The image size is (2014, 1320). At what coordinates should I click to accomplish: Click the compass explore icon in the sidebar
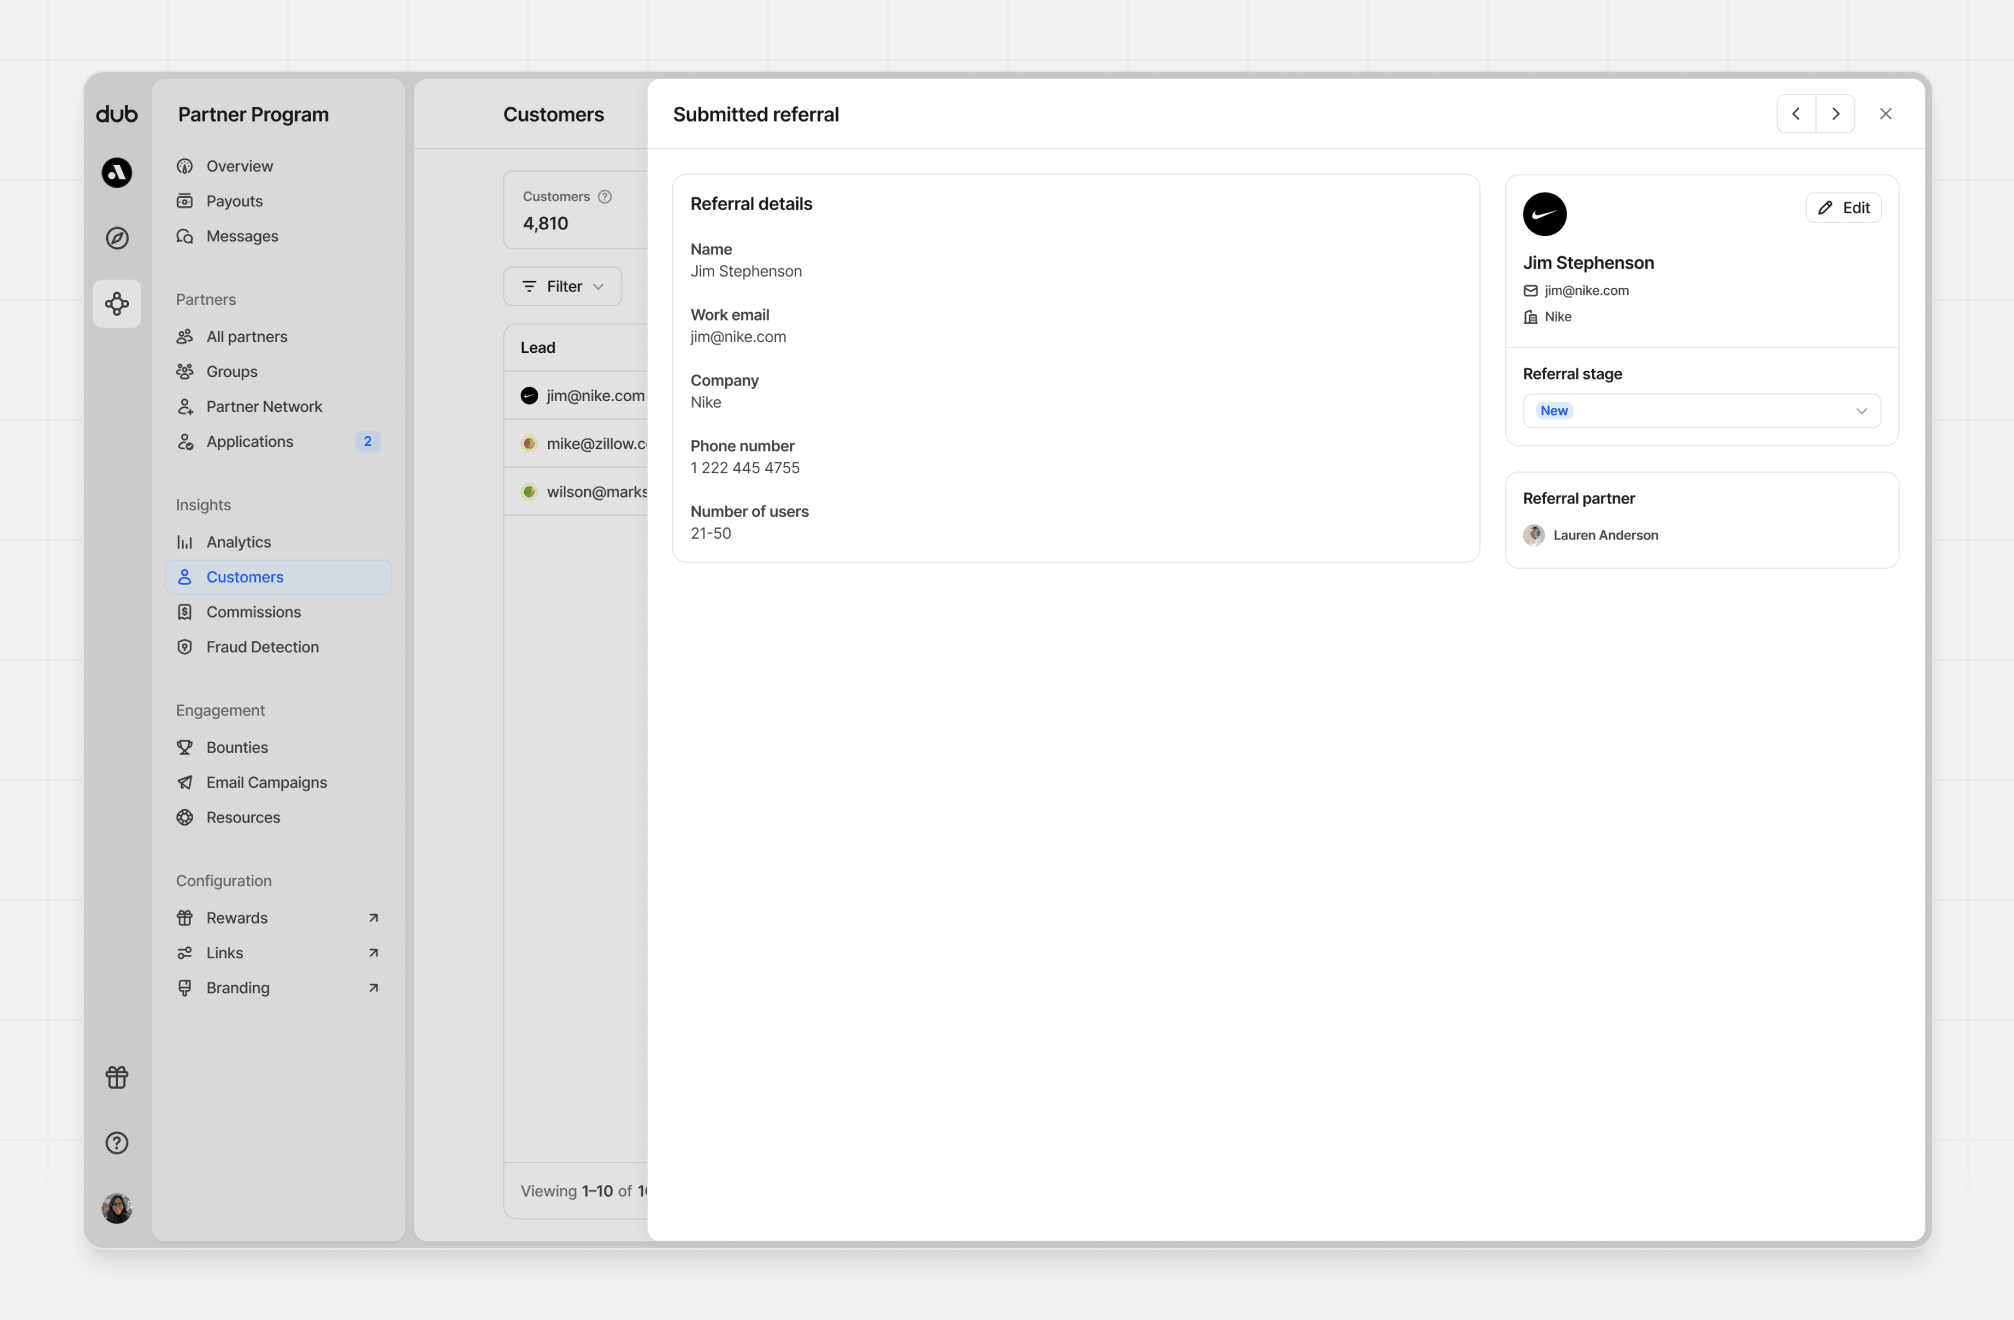click(x=117, y=238)
